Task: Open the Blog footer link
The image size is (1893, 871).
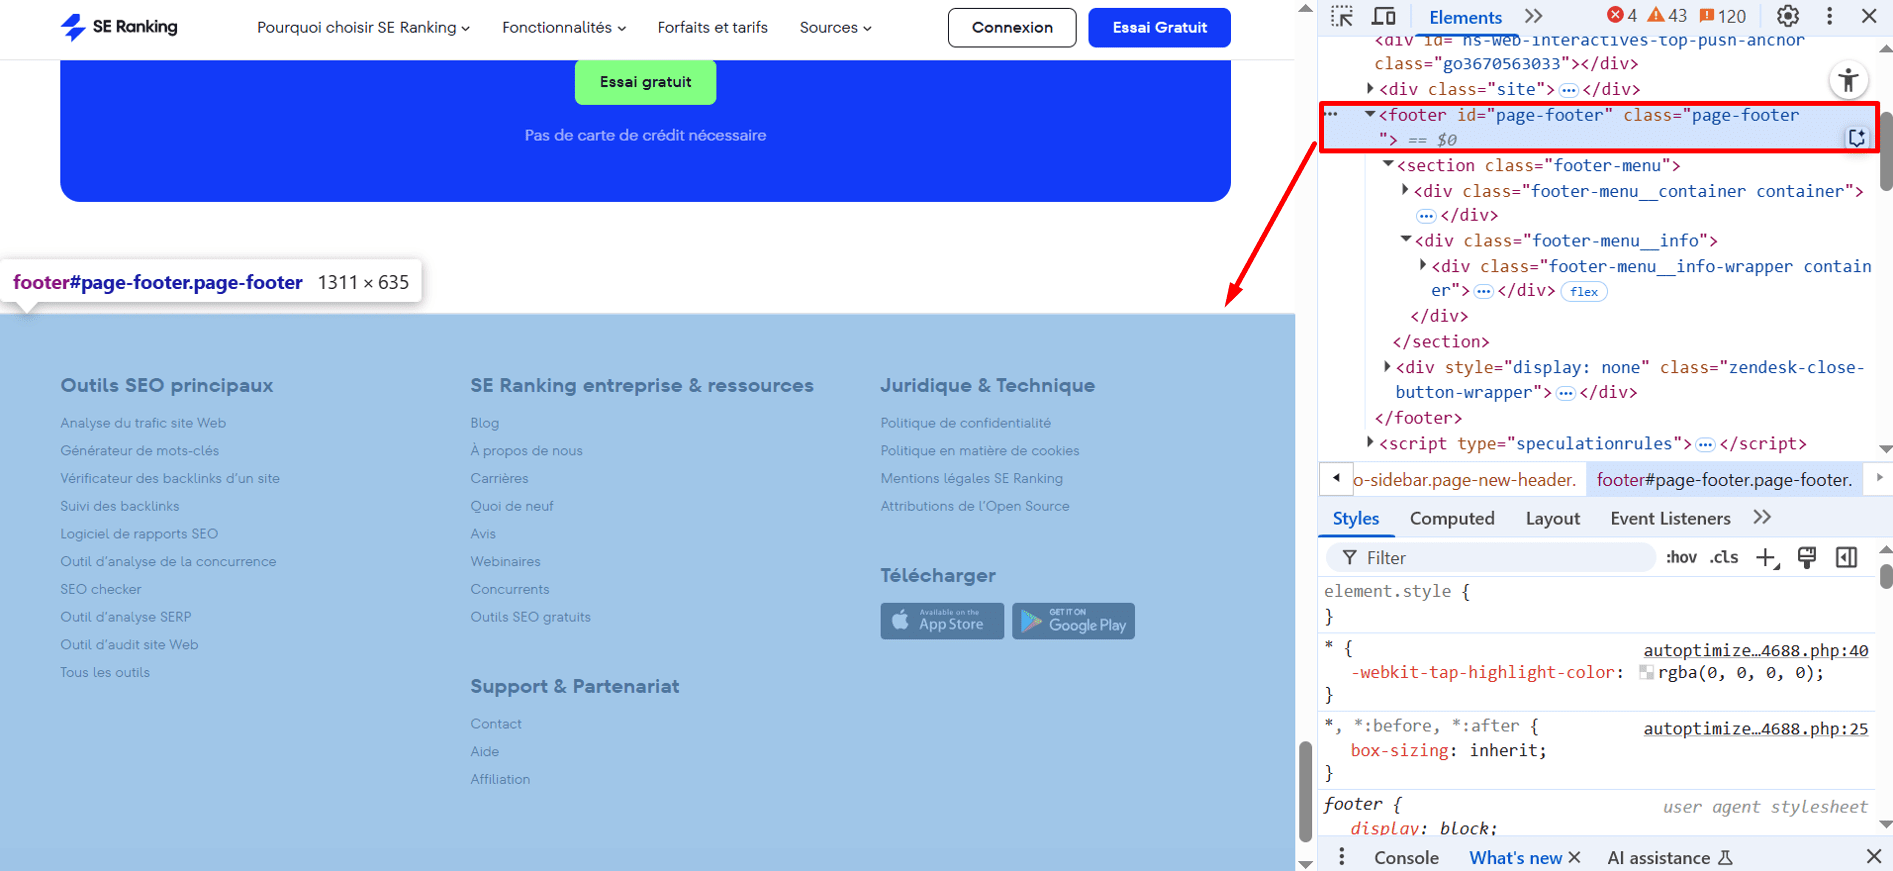Action: (484, 423)
